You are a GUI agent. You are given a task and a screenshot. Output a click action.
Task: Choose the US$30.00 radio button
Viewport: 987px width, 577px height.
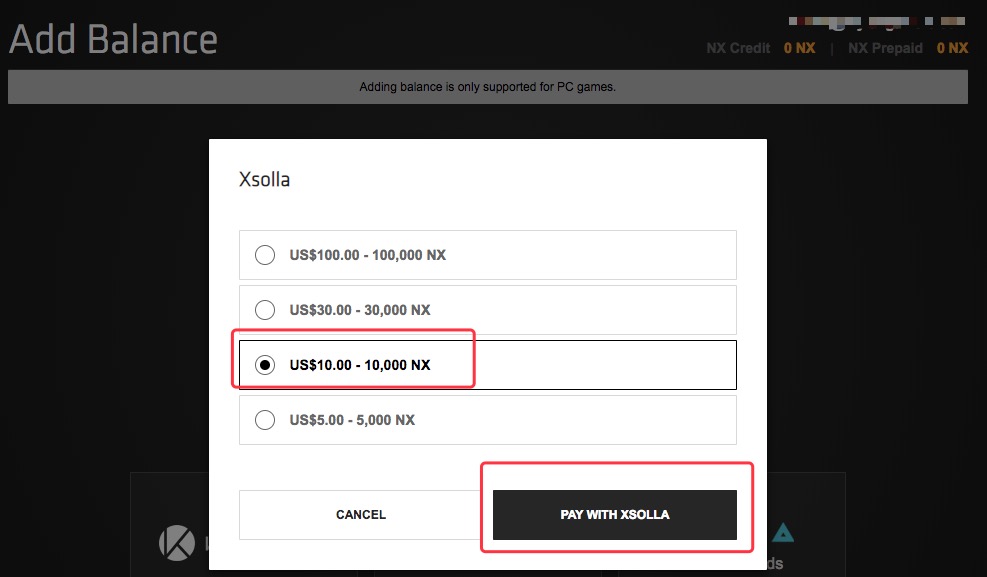pos(265,310)
